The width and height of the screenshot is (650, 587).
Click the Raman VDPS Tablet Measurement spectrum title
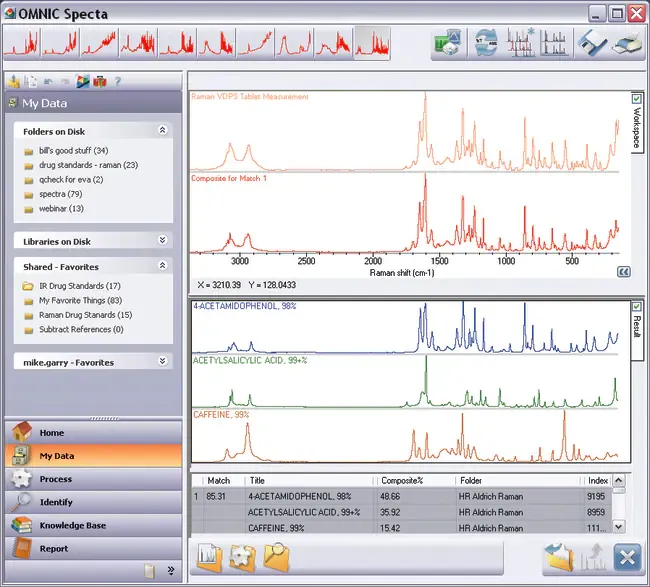[x=250, y=97]
